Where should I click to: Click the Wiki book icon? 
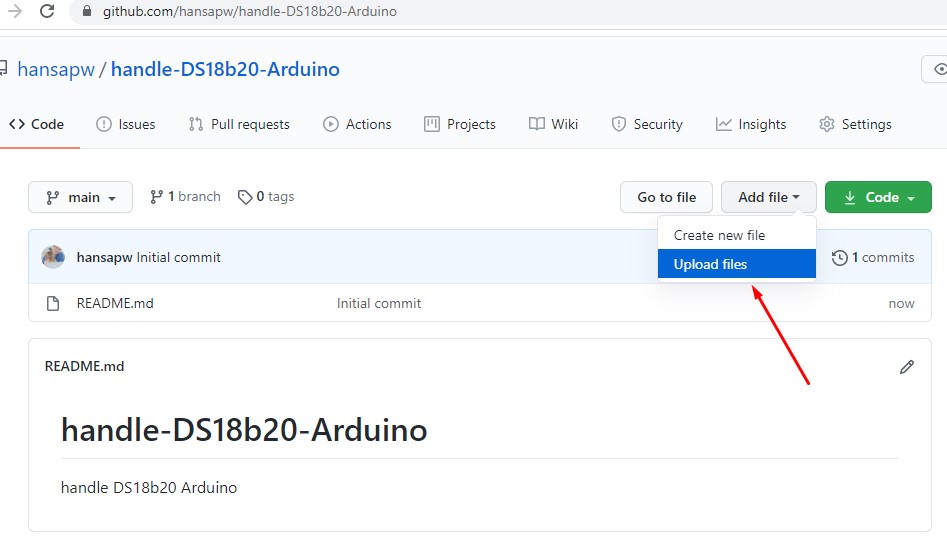click(537, 124)
